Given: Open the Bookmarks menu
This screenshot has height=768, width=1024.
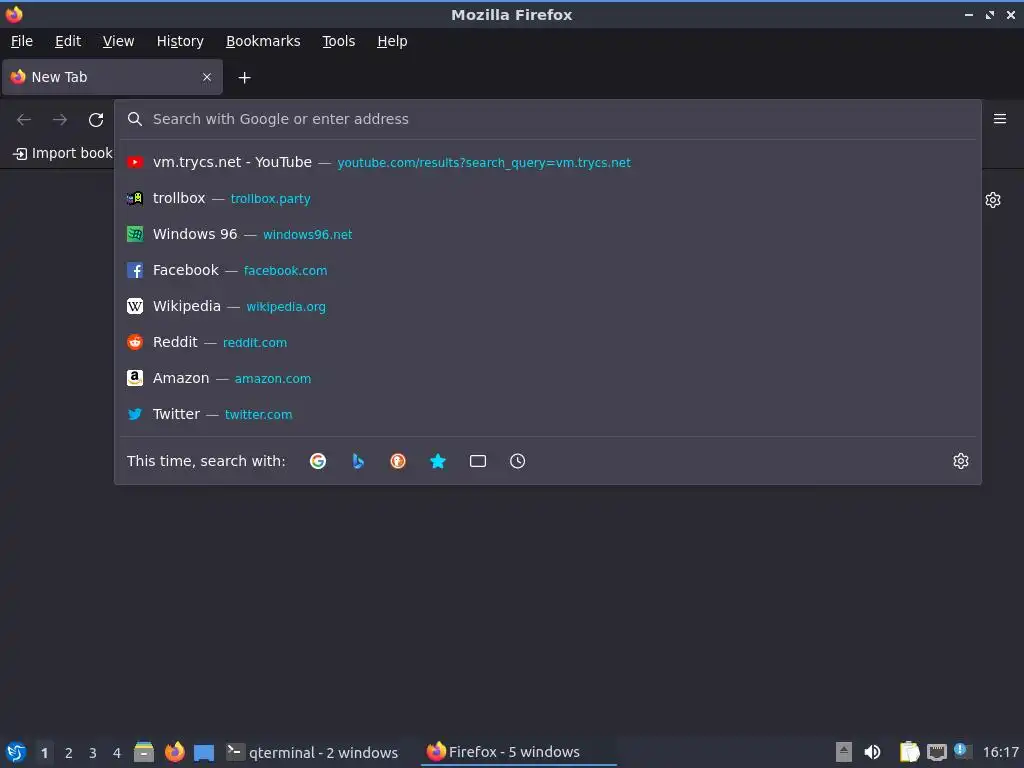Looking at the screenshot, I should [x=263, y=41].
